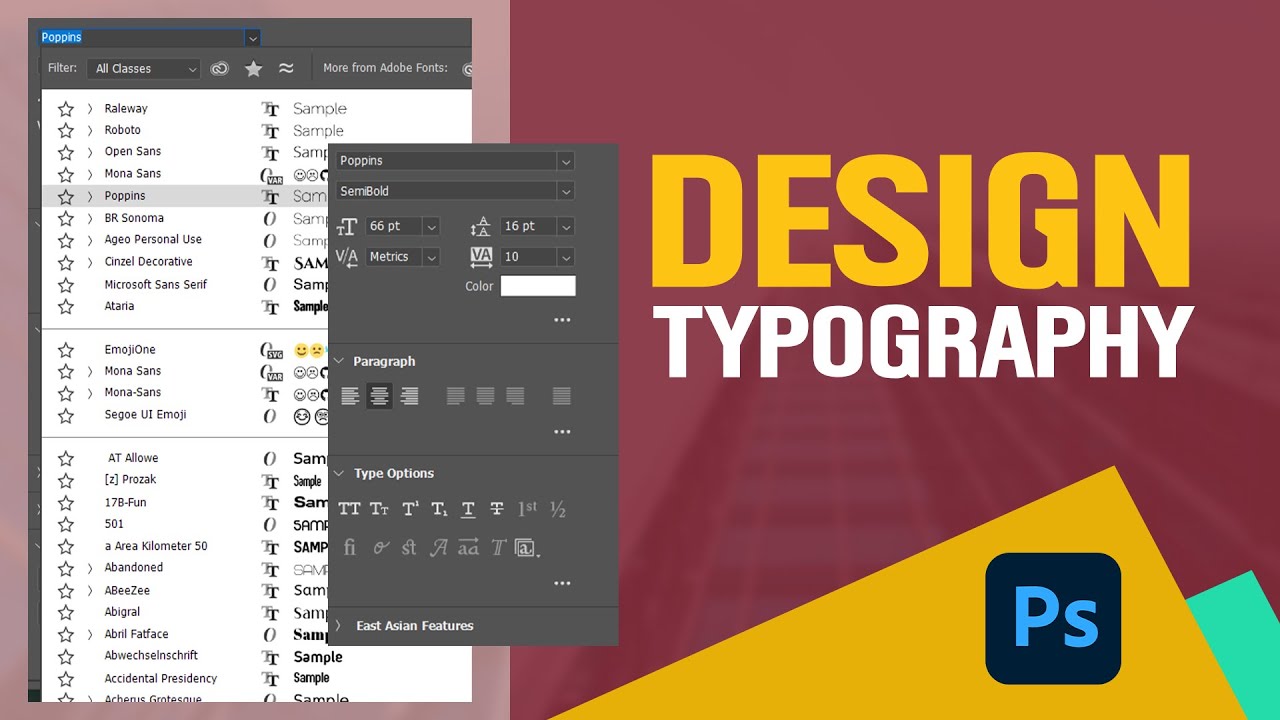Enable Titling Alternates OpenType feature

coord(498,547)
